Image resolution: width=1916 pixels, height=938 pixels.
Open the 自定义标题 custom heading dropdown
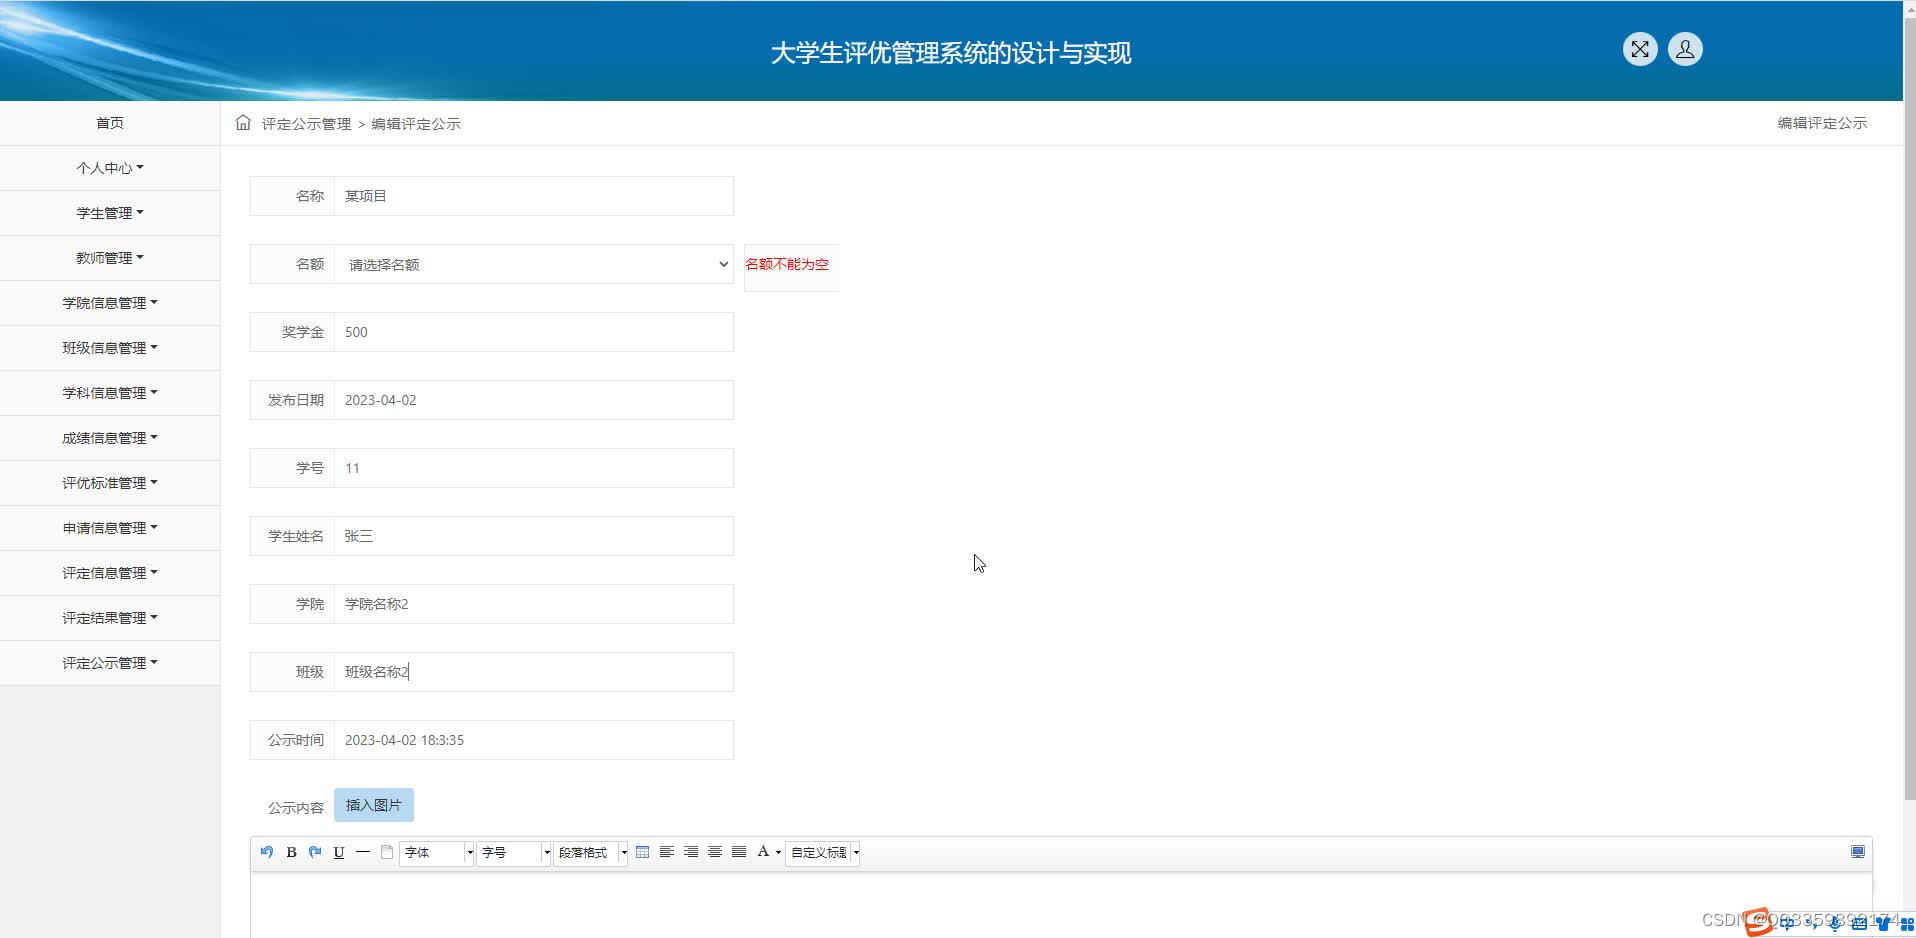point(824,852)
